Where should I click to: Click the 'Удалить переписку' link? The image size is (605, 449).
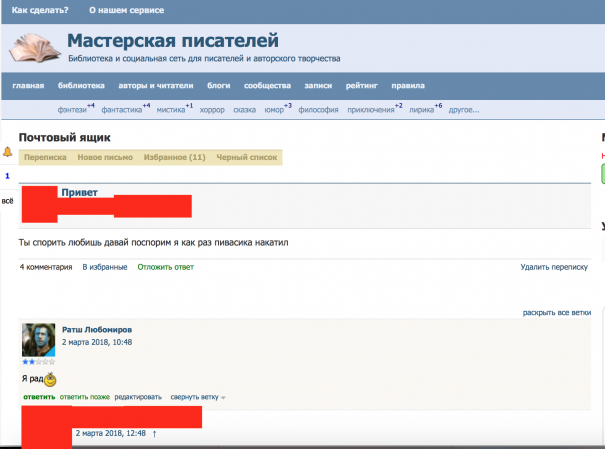tap(553, 267)
